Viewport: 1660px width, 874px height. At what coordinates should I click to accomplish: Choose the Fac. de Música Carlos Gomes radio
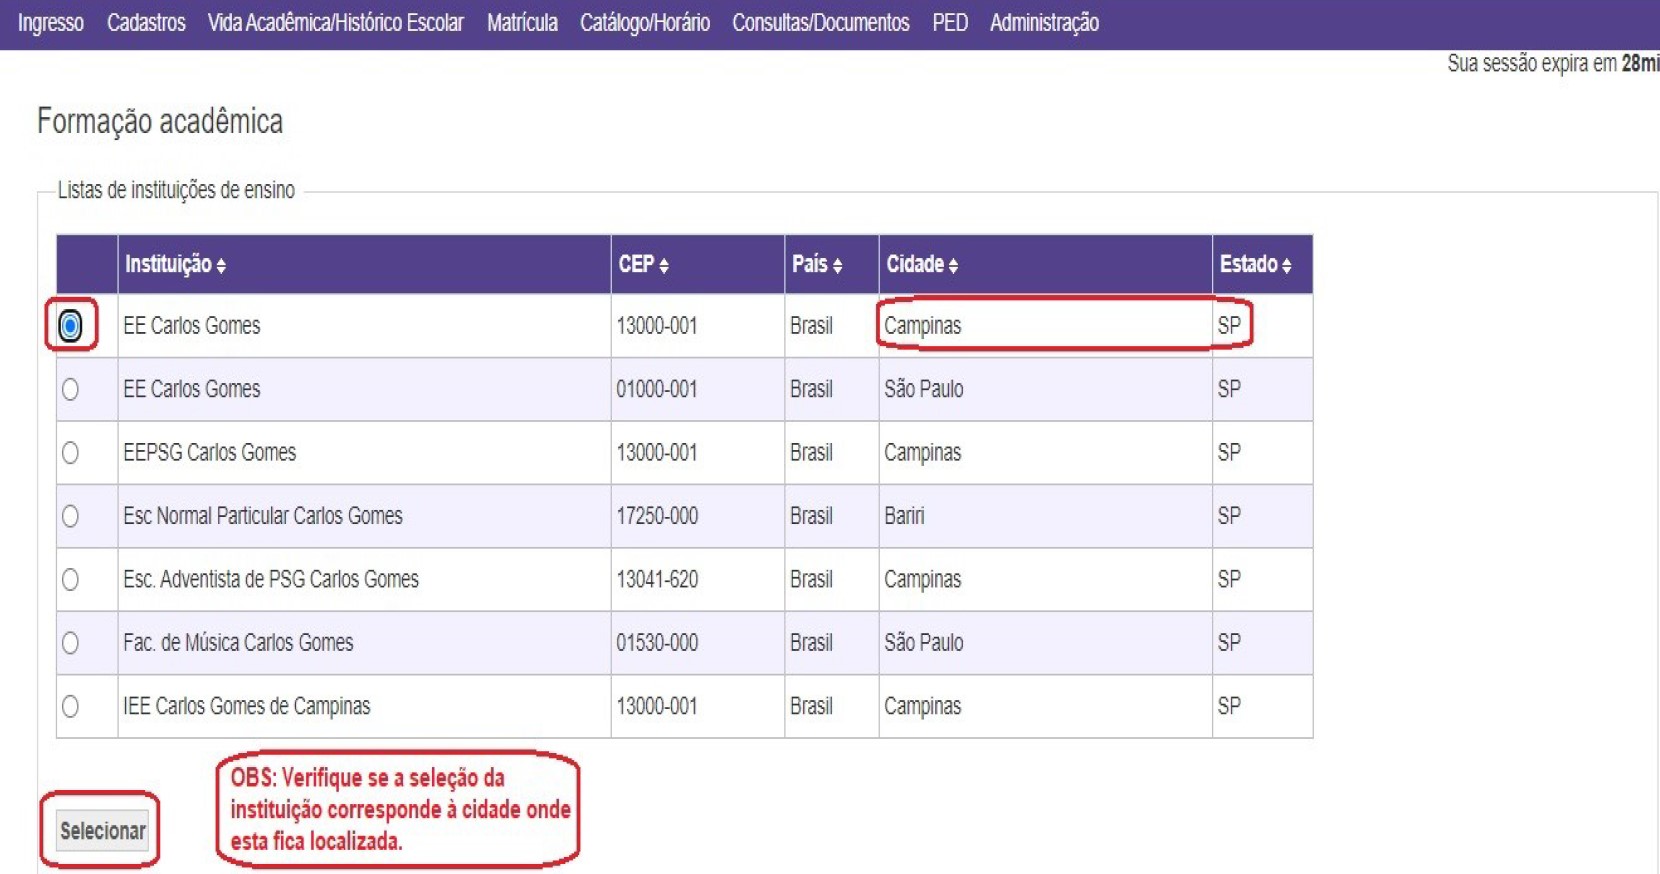(70, 643)
